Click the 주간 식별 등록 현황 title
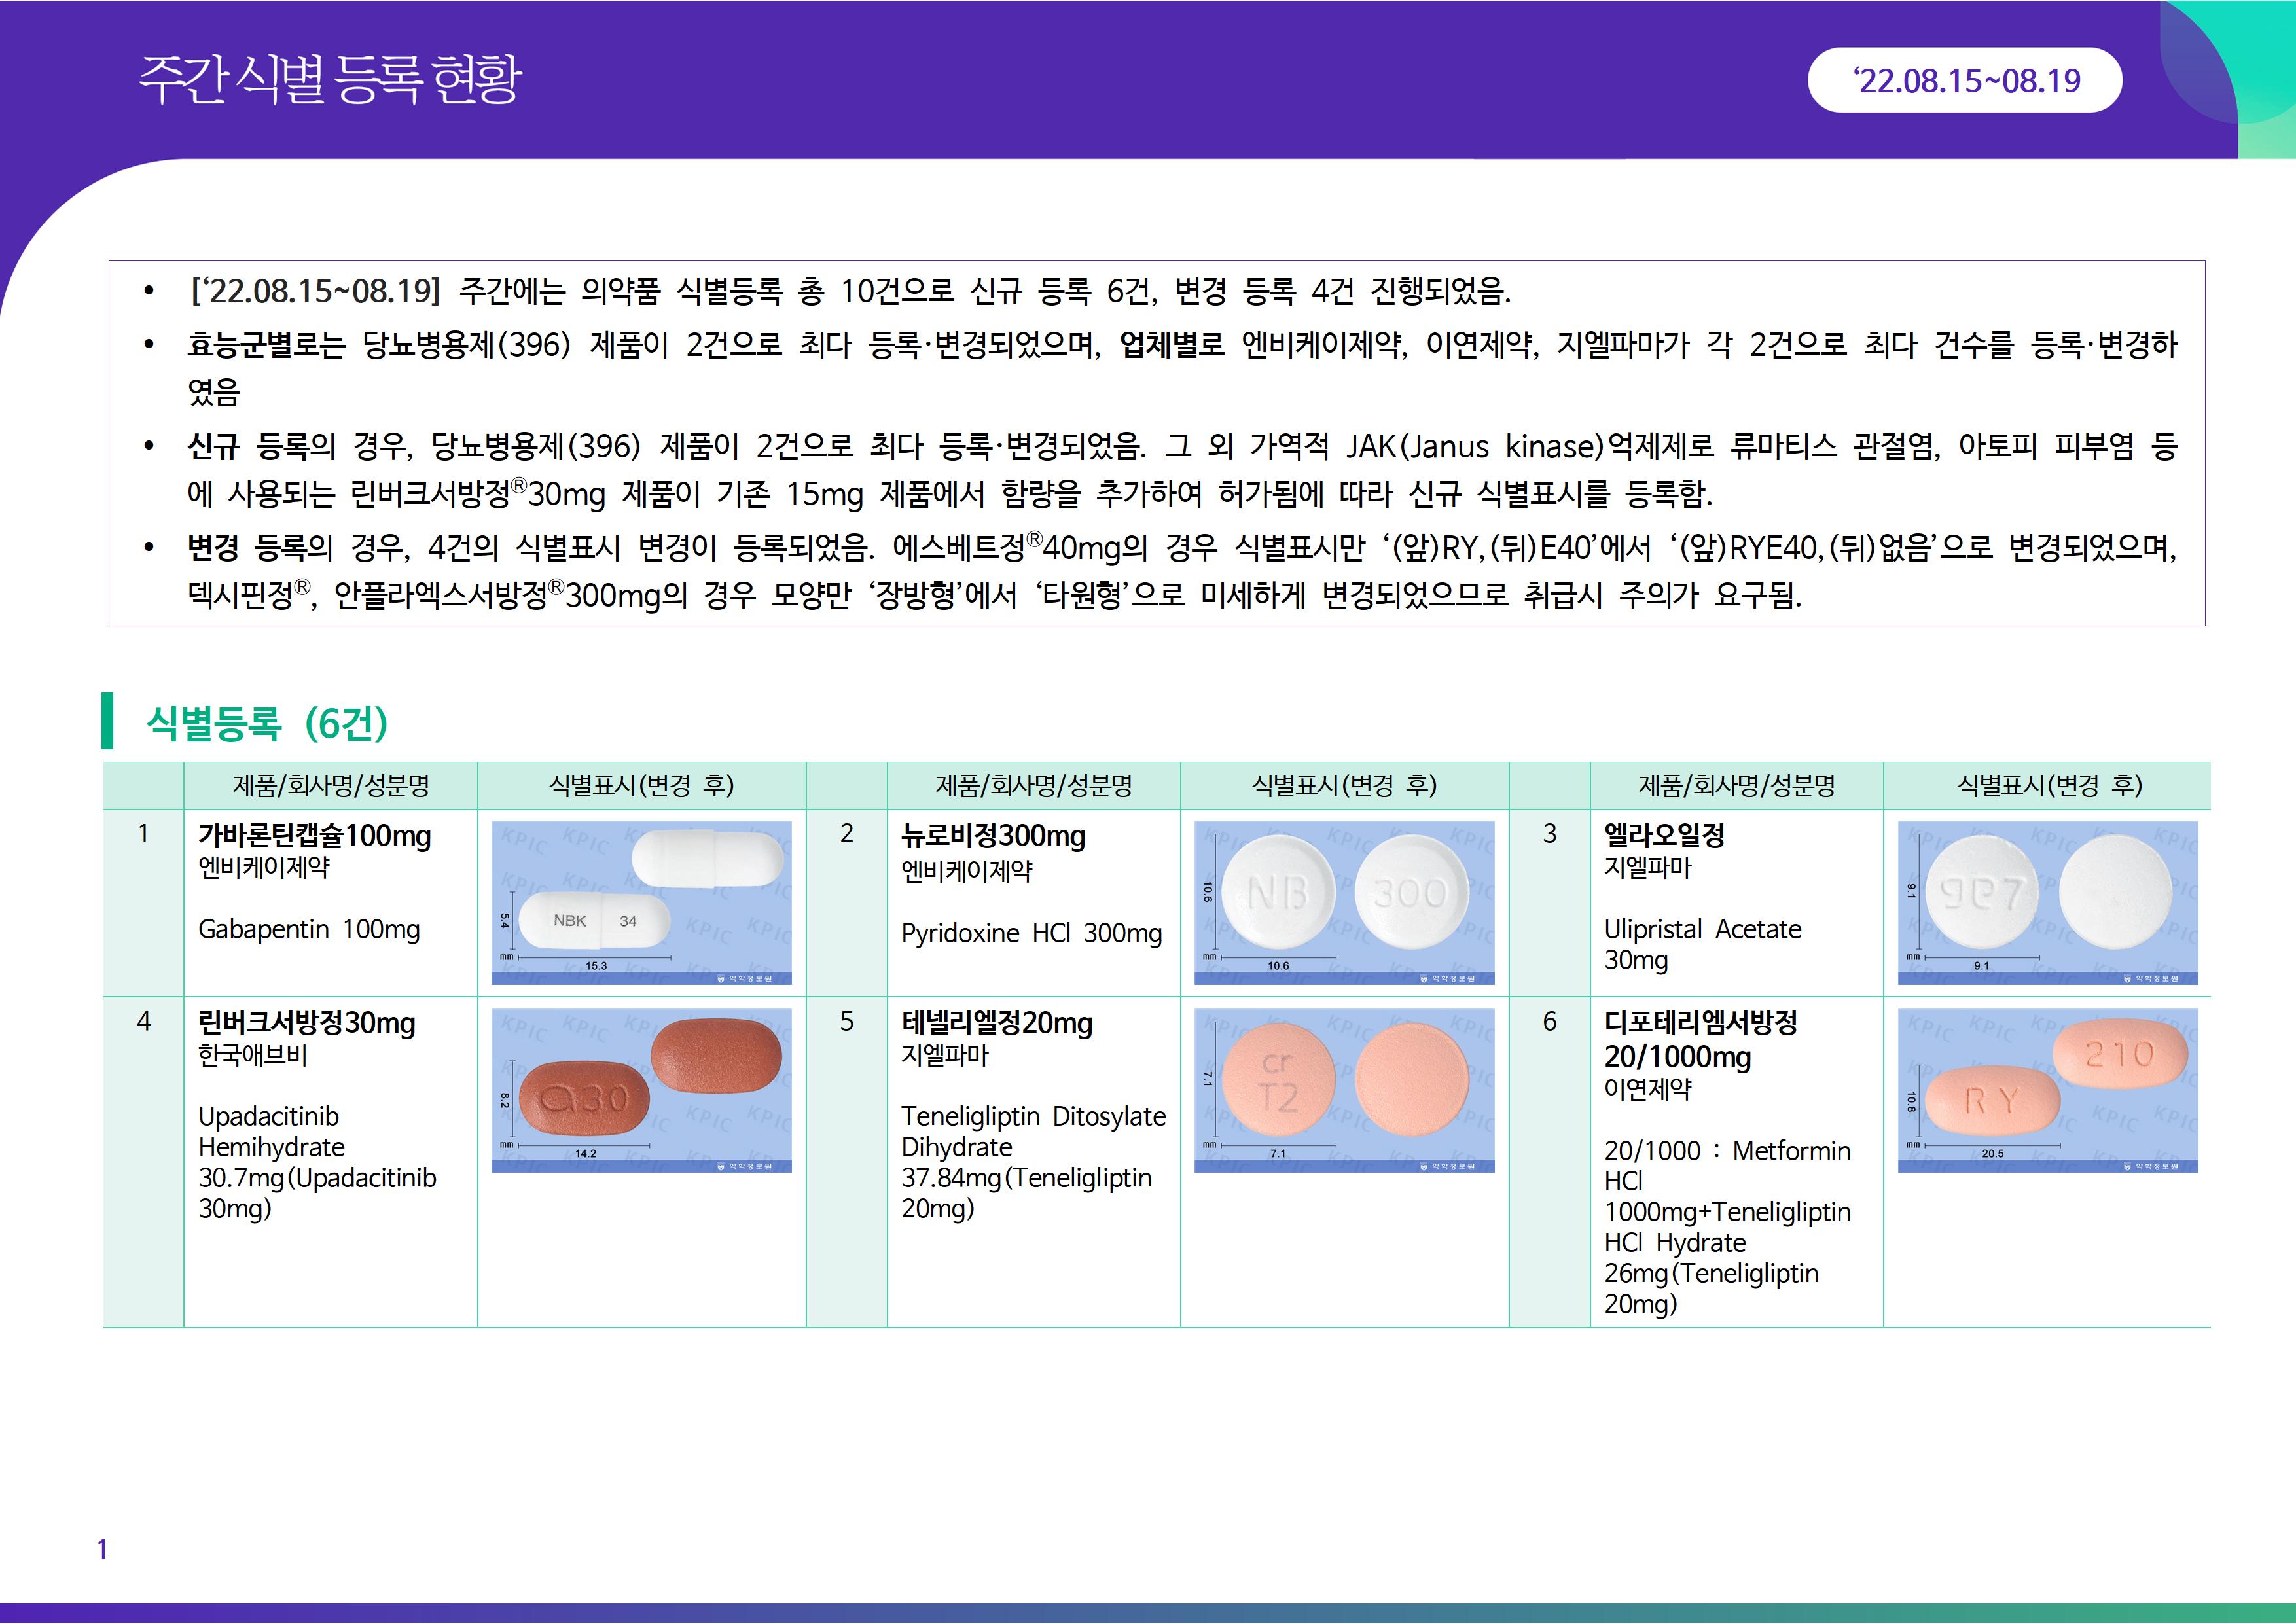Image resolution: width=2296 pixels, height=1623 pixels. pos(330,80)
